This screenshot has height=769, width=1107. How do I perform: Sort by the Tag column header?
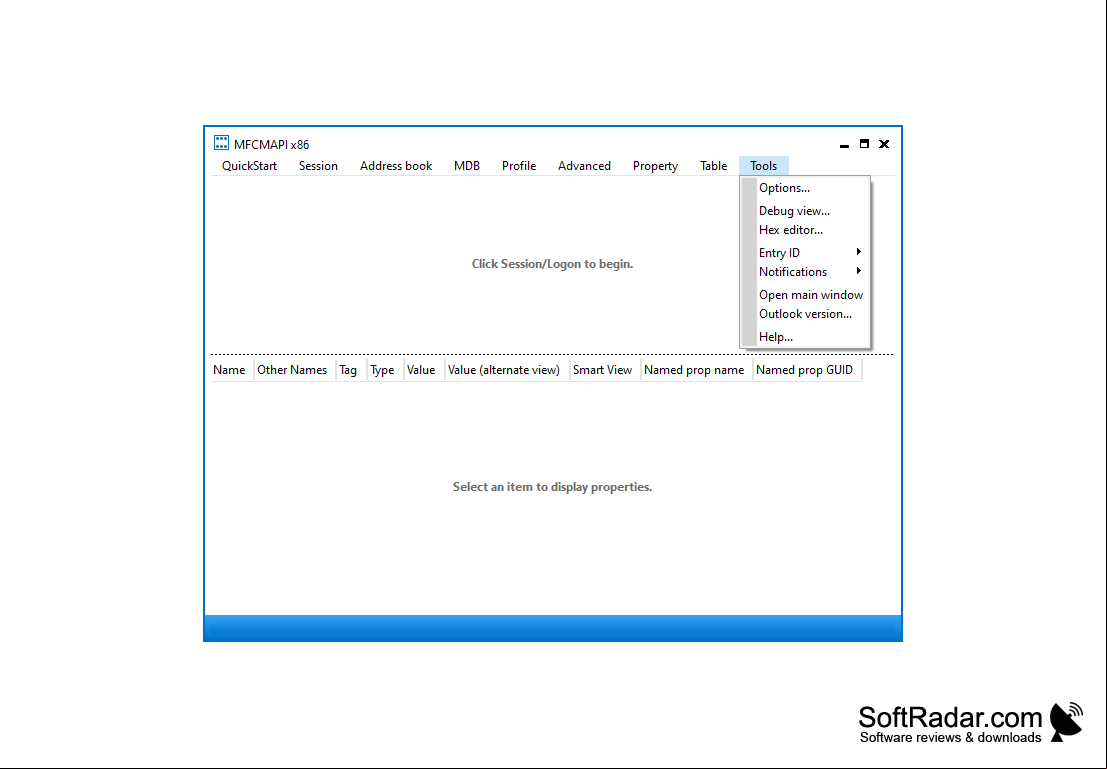coord(351,369)
